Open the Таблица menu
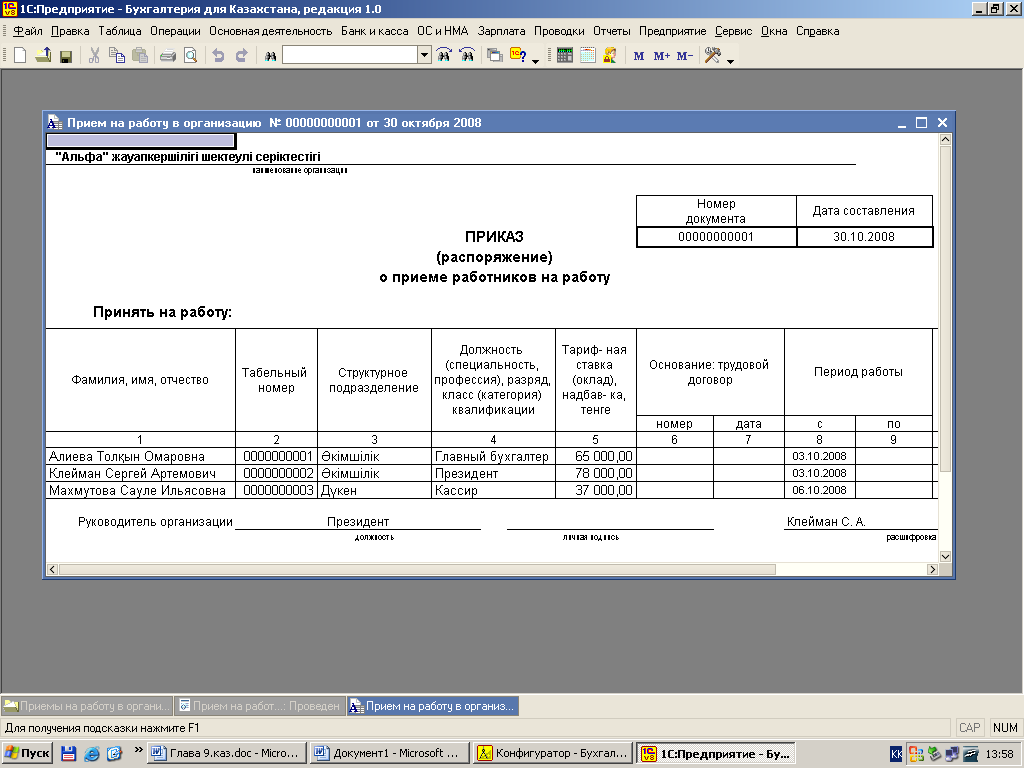Image resolution: width=1024 pixels, height=768 pixels. [120, 31]
